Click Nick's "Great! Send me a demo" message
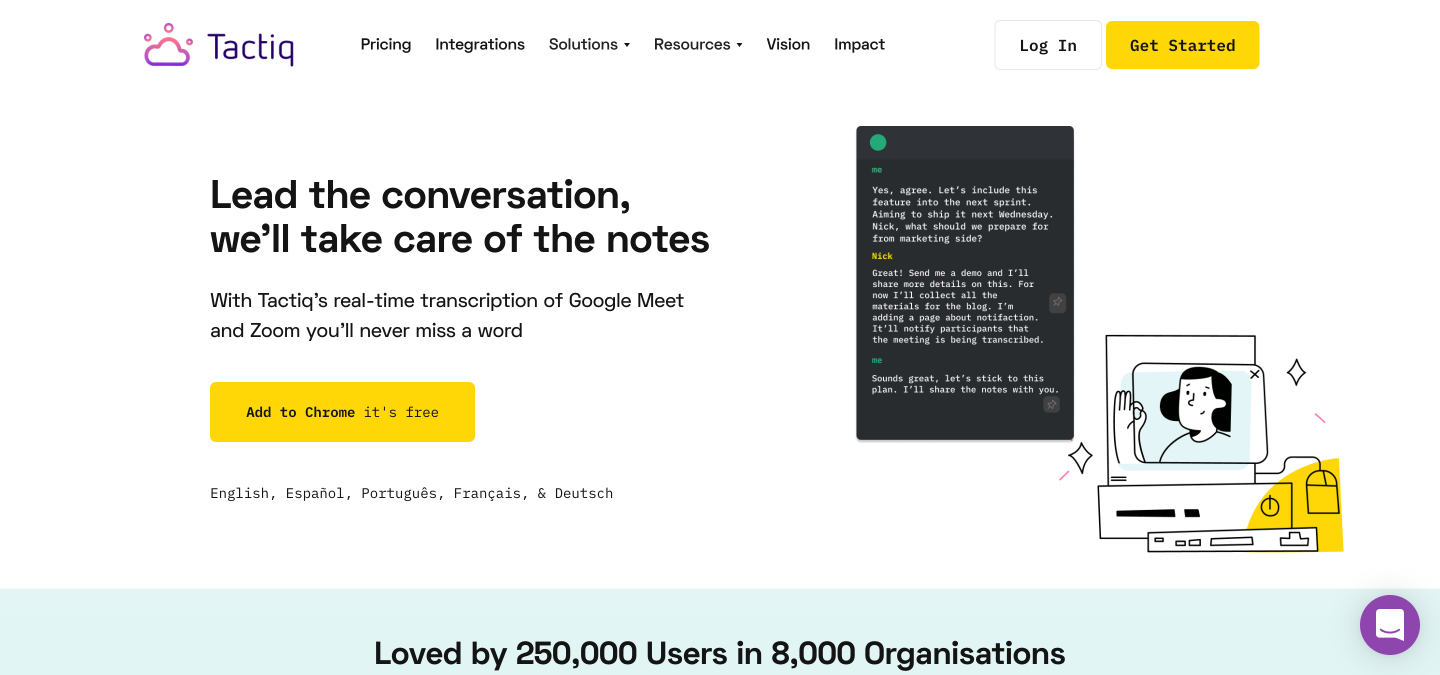The image size is (1440, 675). coord(957,306)
